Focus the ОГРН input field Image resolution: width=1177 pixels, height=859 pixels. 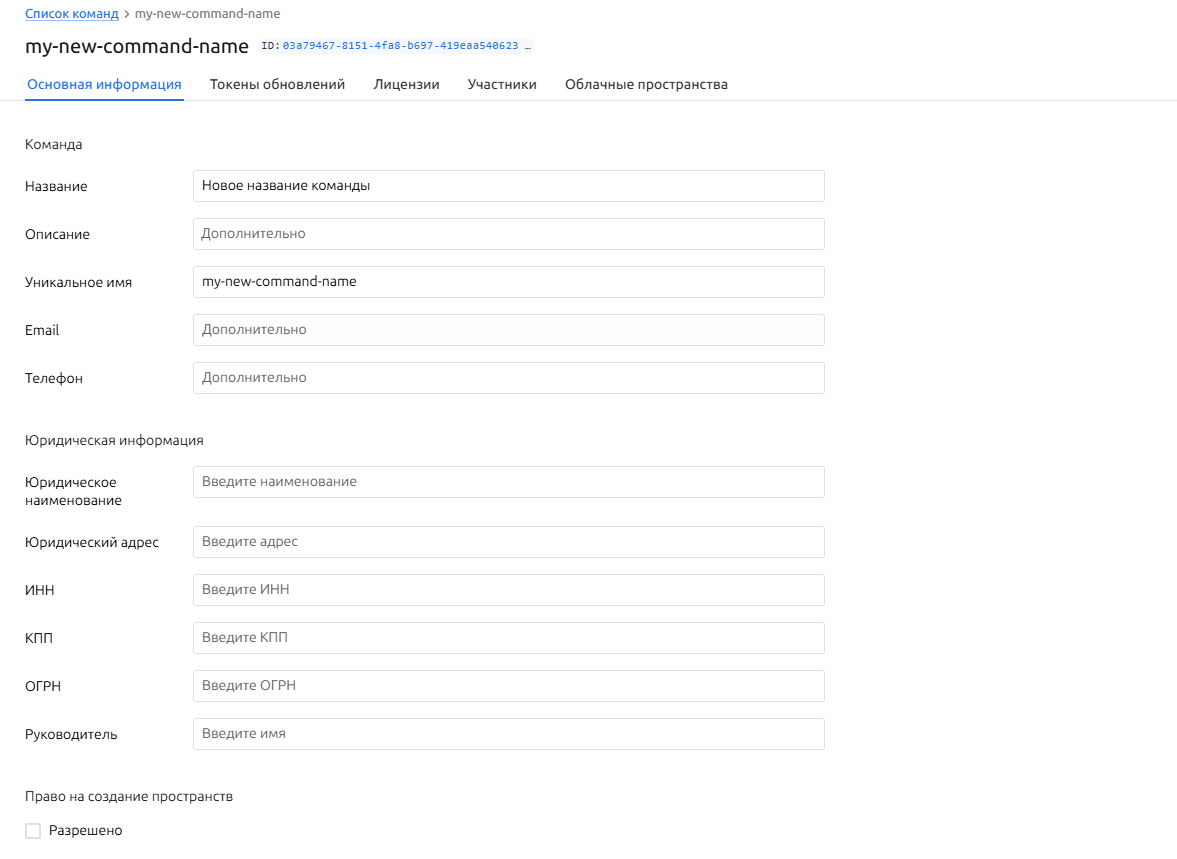508,686
